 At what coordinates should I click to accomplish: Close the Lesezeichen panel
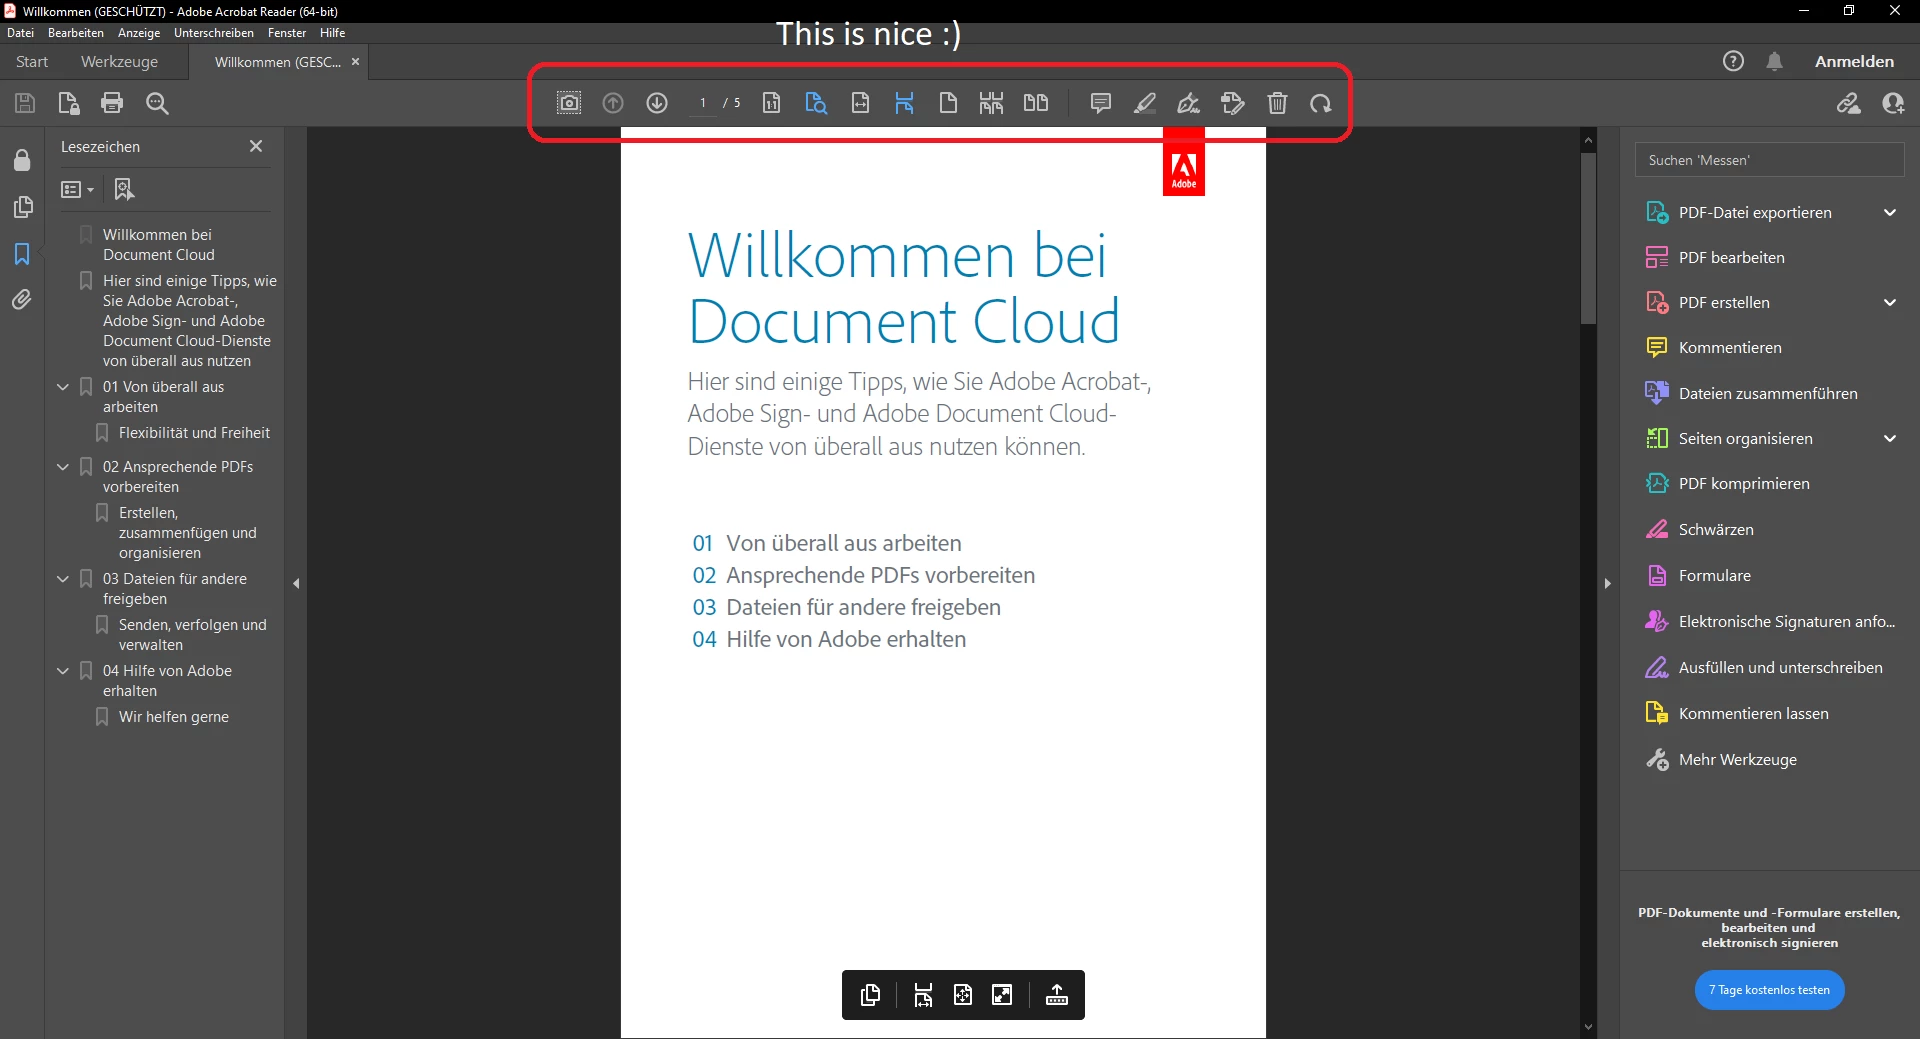pyautogui.click(x=256, y=146)
